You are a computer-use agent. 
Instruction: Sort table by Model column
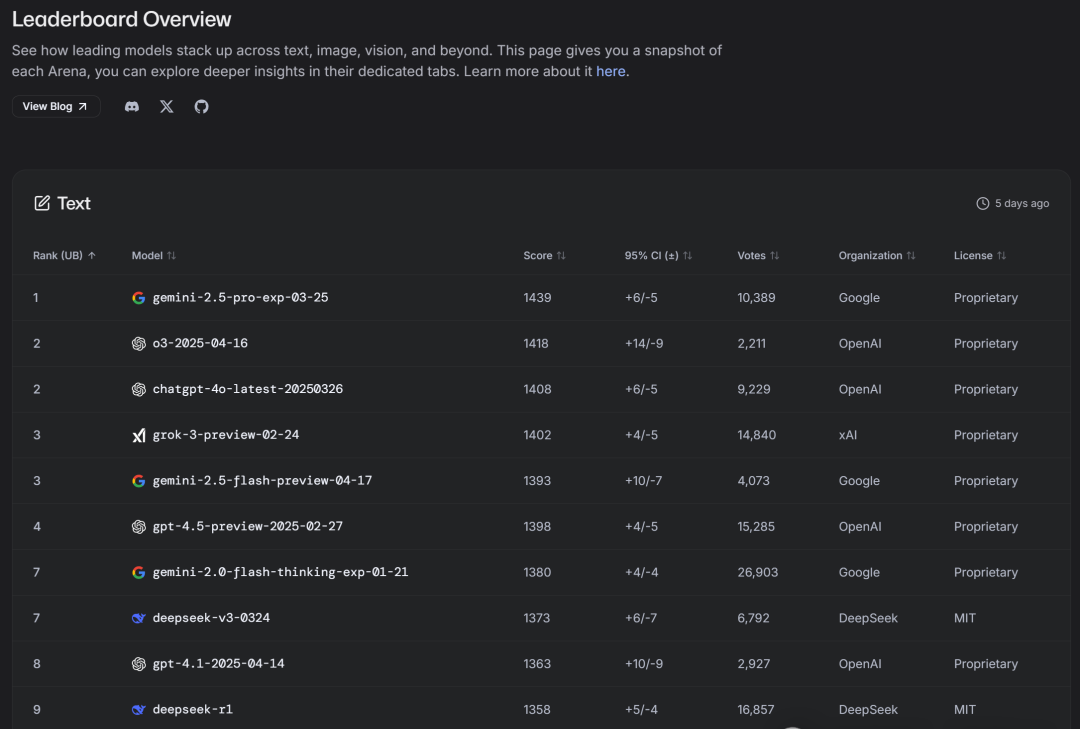(154, 256)
